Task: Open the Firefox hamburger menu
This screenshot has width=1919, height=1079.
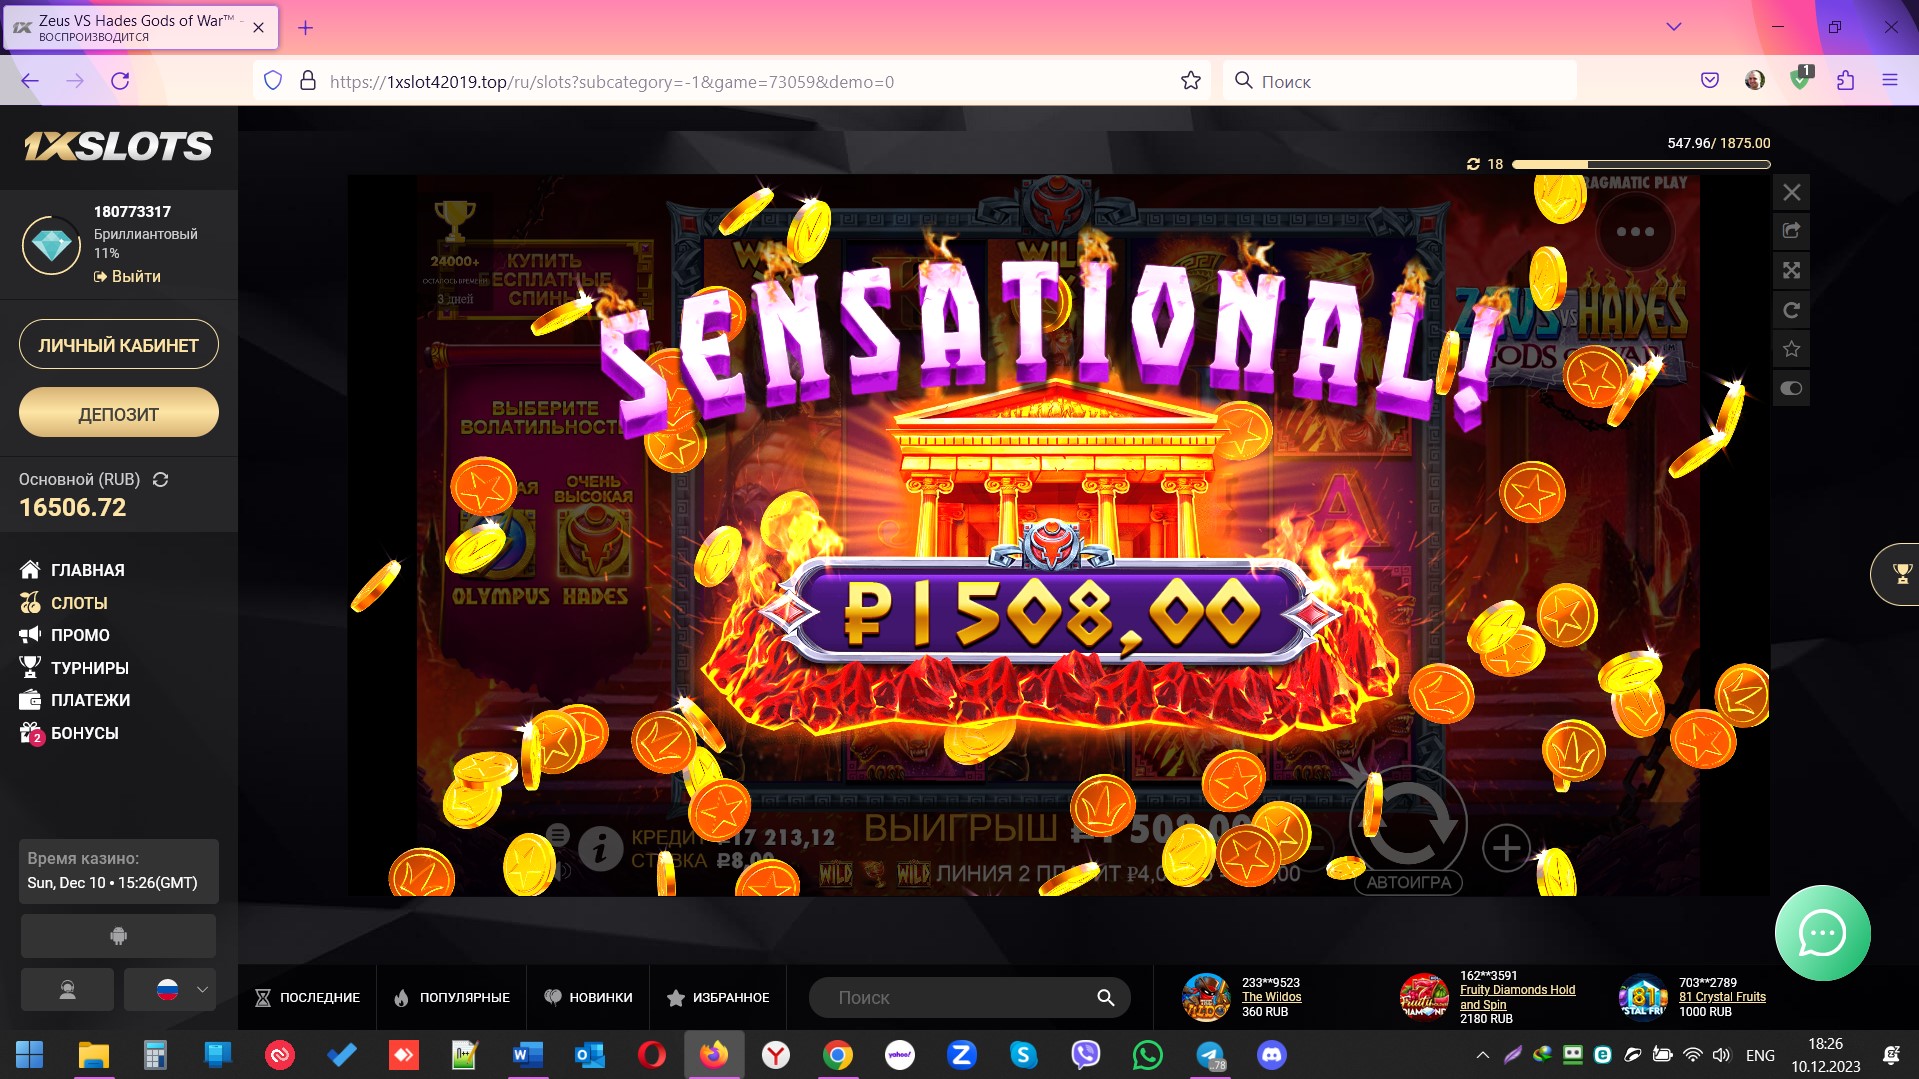Action: pyautogui.click(x=1889, y=81)
